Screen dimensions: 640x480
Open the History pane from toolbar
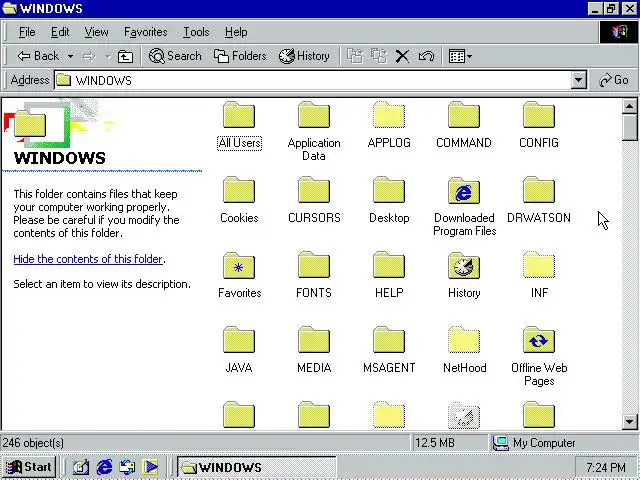pos(304,56)
